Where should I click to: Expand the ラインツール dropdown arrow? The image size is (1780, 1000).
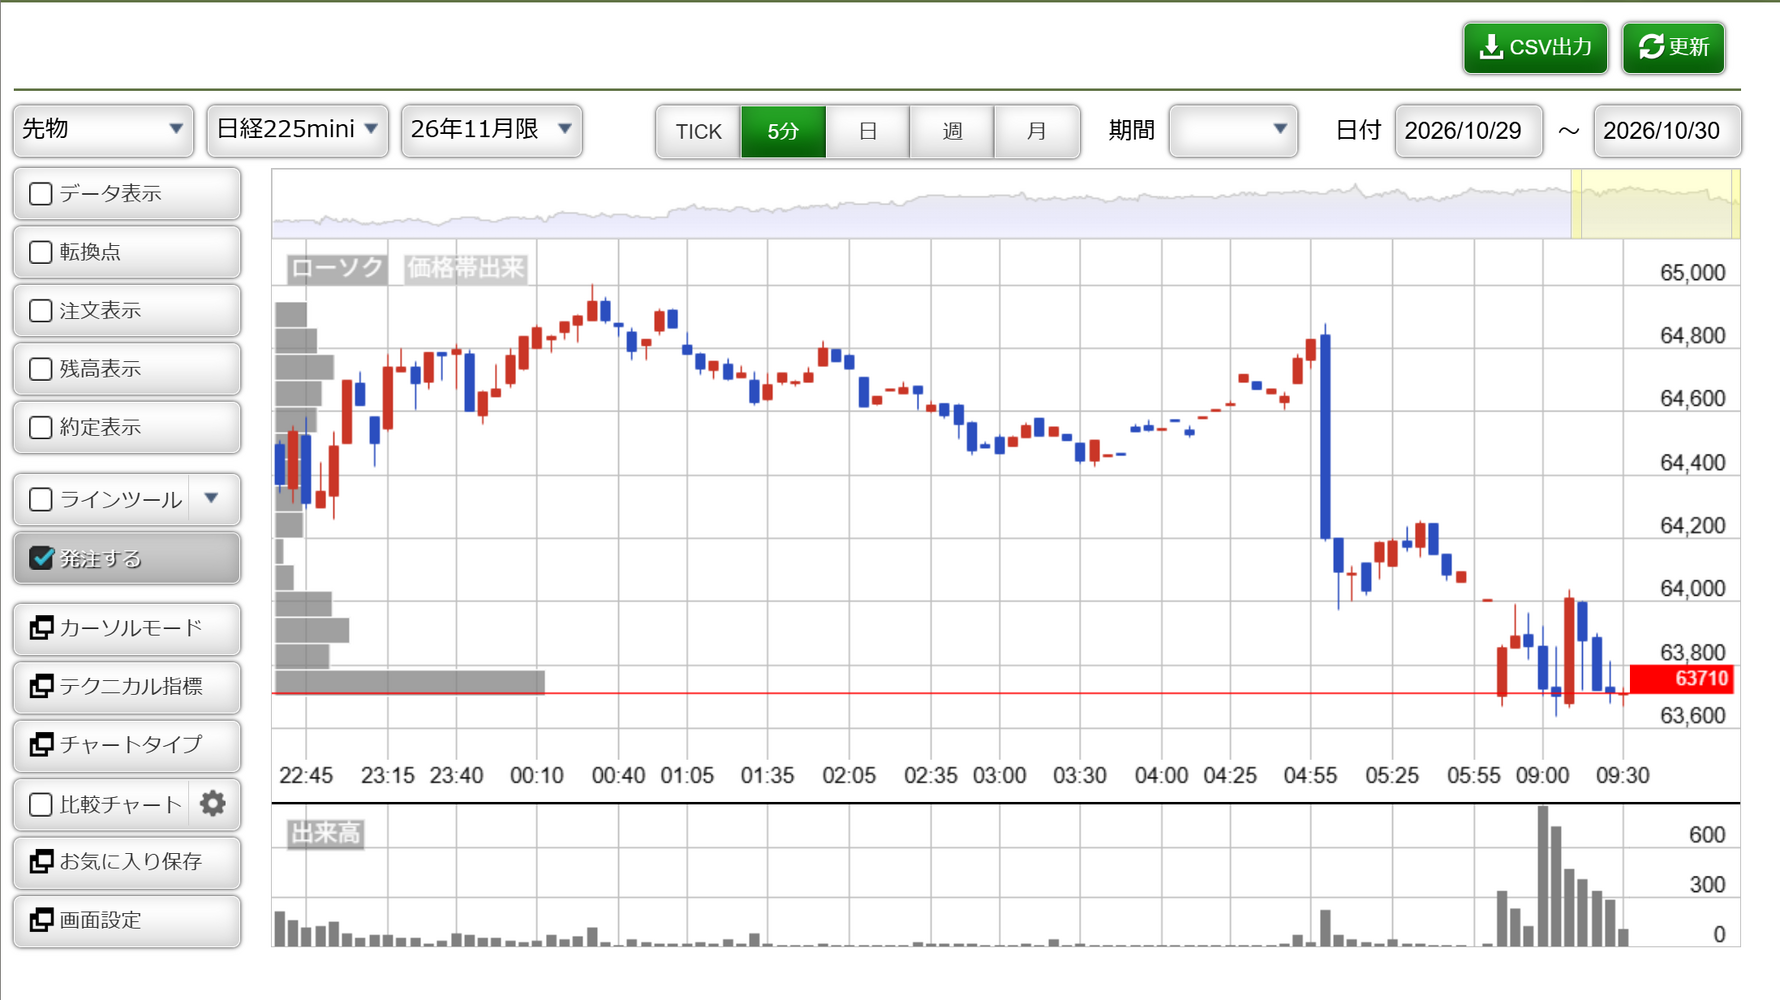[211, 498]
